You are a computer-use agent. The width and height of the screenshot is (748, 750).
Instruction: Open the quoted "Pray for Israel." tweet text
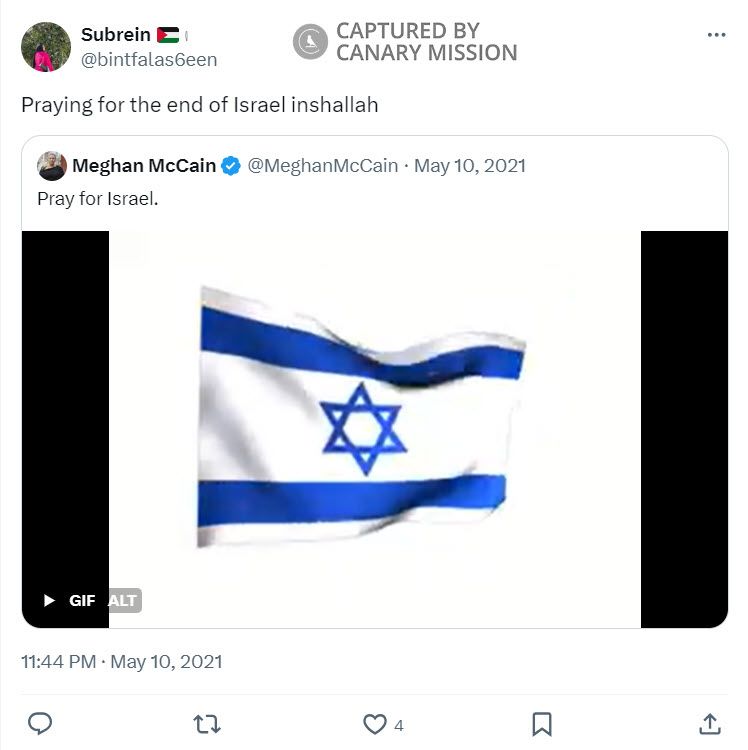pyautogui.click(x=98, y=198)
